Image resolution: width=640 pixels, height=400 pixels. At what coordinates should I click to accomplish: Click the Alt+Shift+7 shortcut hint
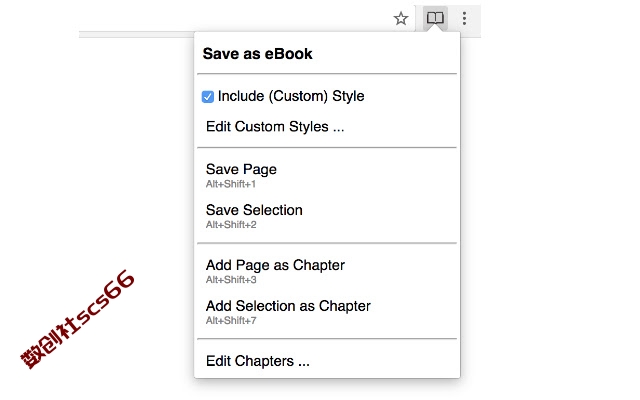click(231, 321)
